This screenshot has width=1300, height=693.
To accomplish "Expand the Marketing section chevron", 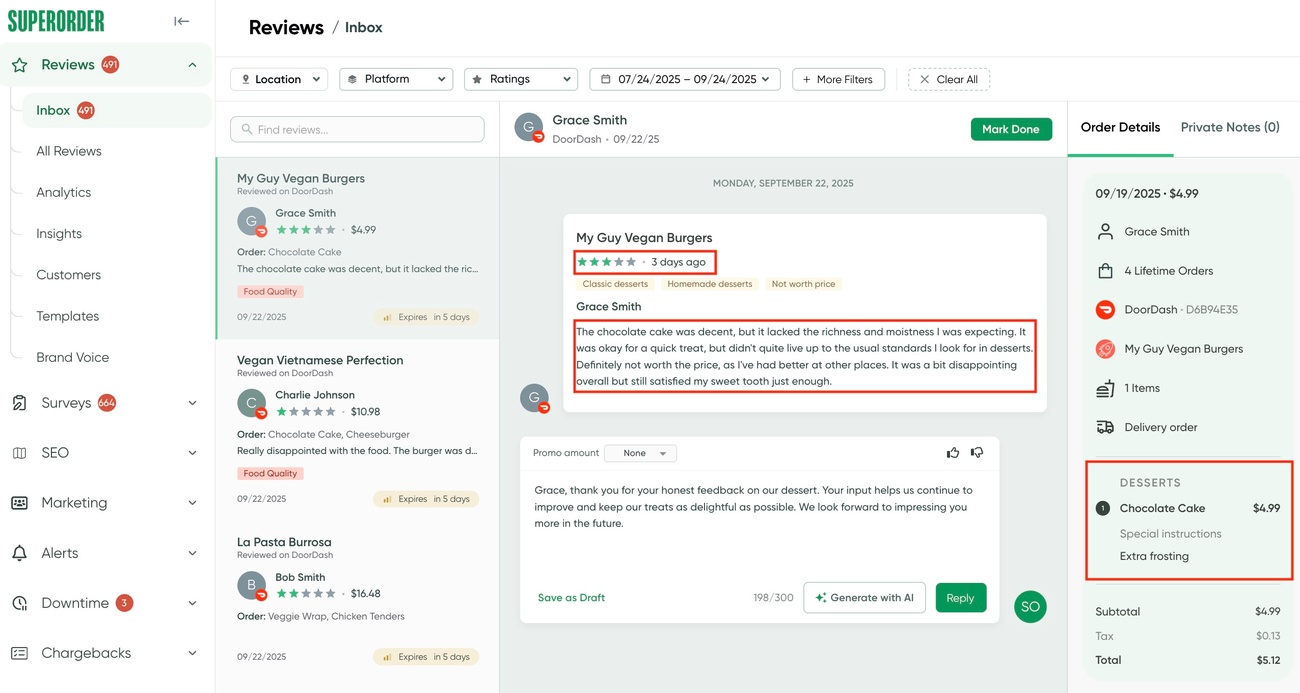I will [x=192, y=503].
